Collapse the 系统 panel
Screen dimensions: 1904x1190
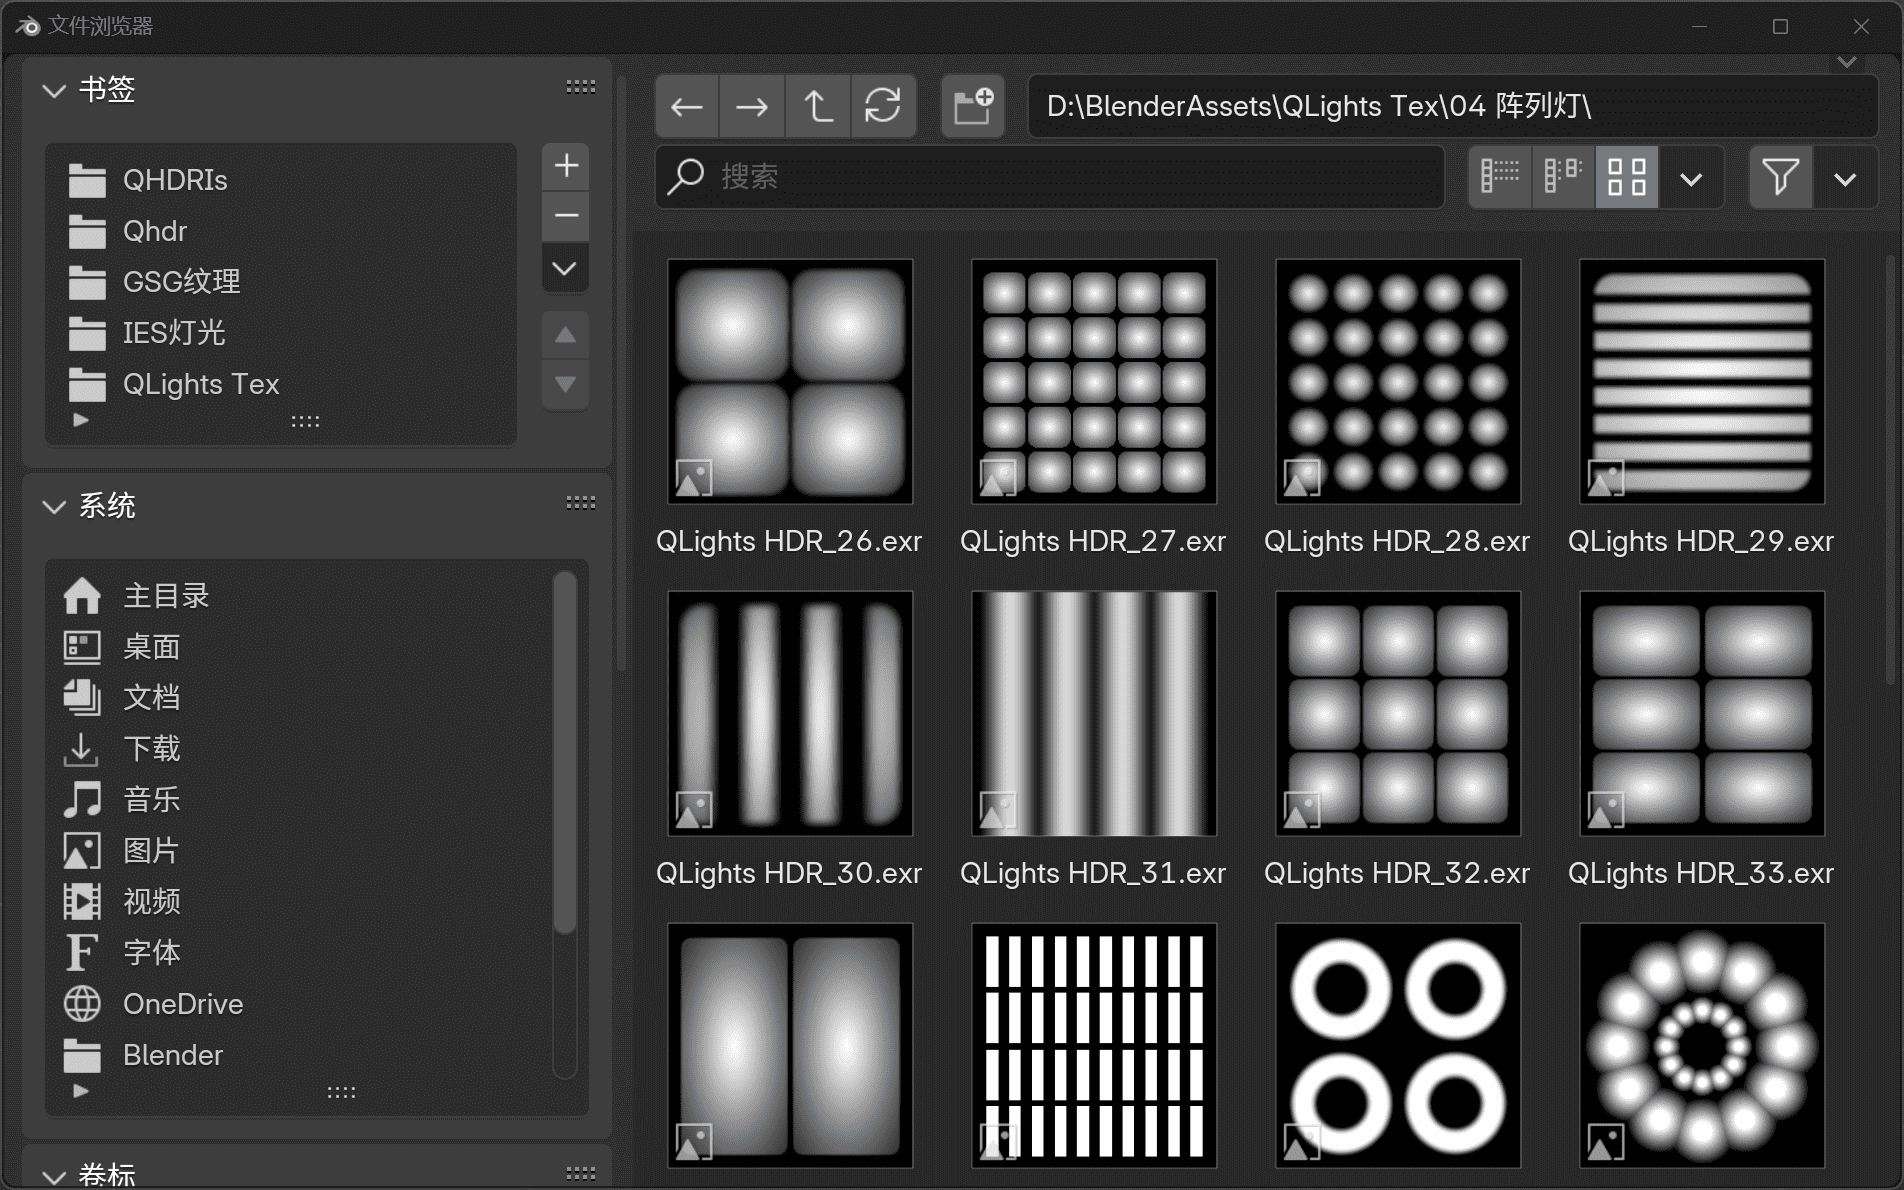pos(54,506)
